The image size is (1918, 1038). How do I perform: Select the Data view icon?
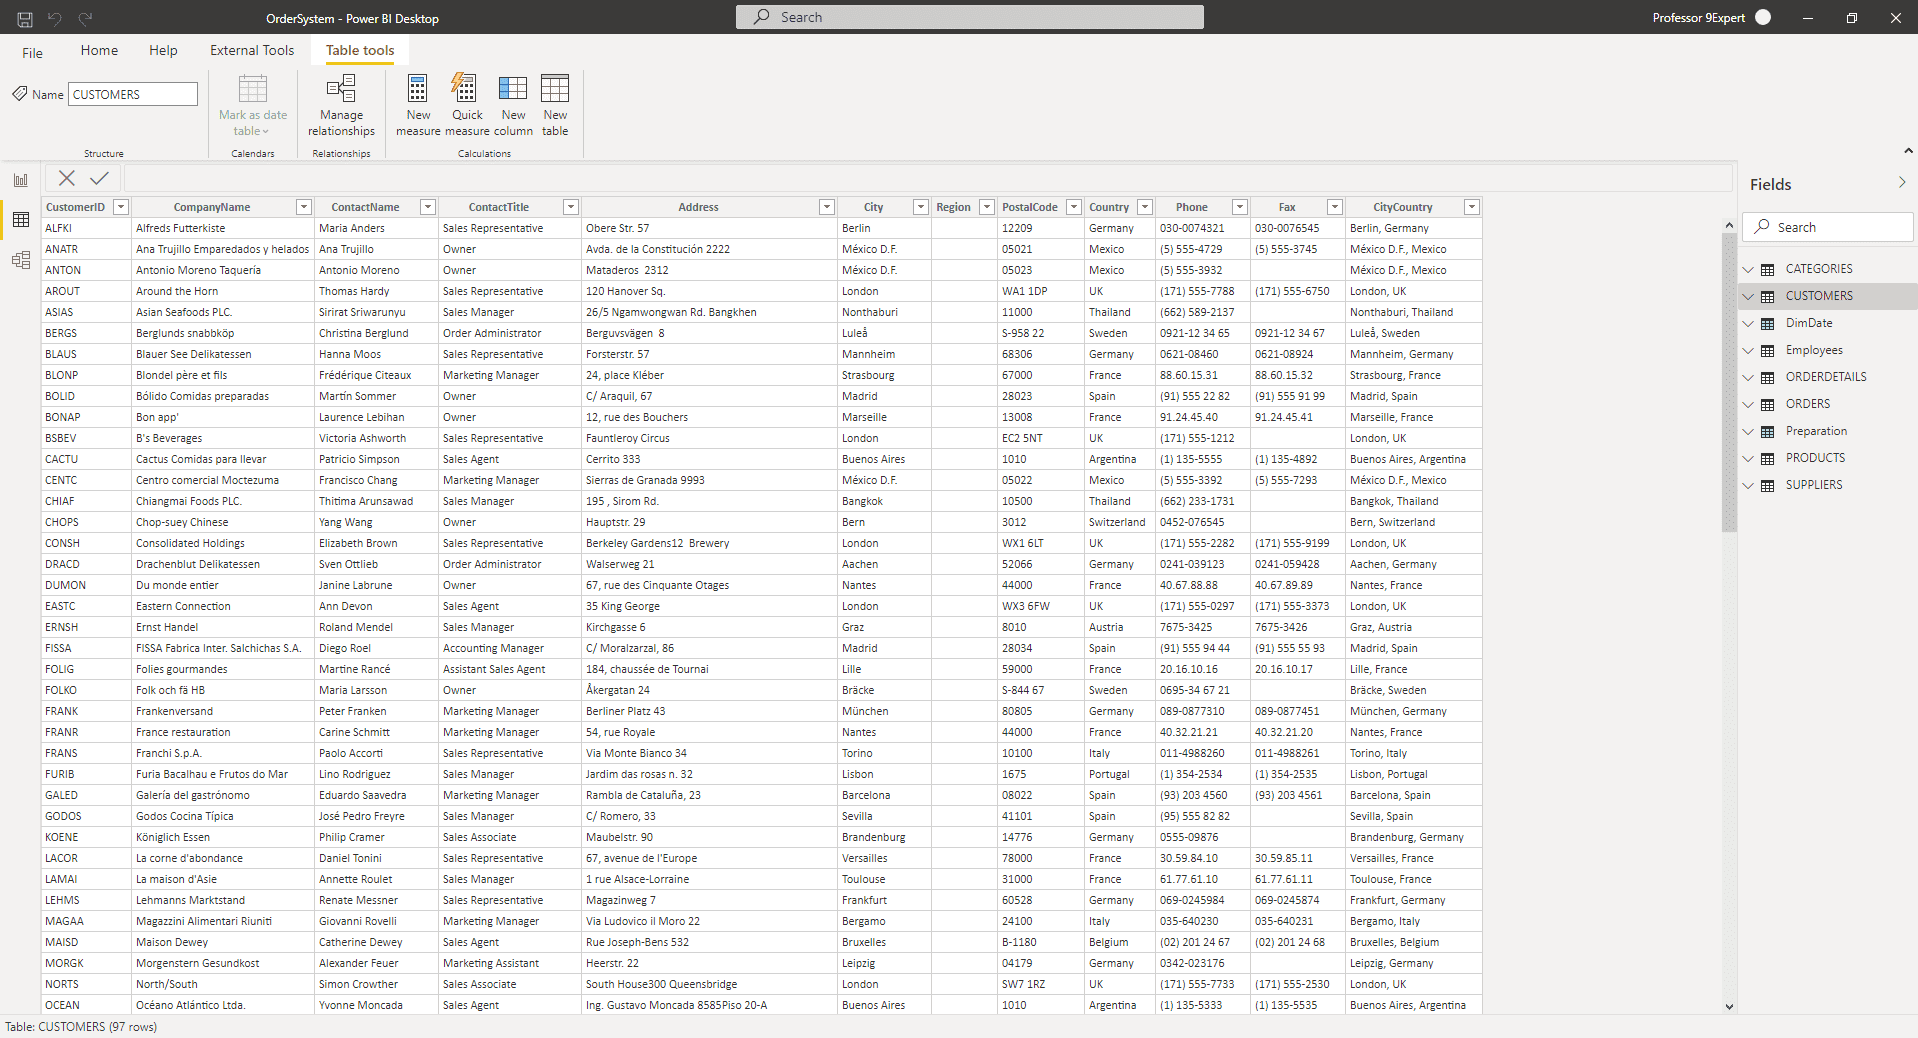tap(20, 220)
